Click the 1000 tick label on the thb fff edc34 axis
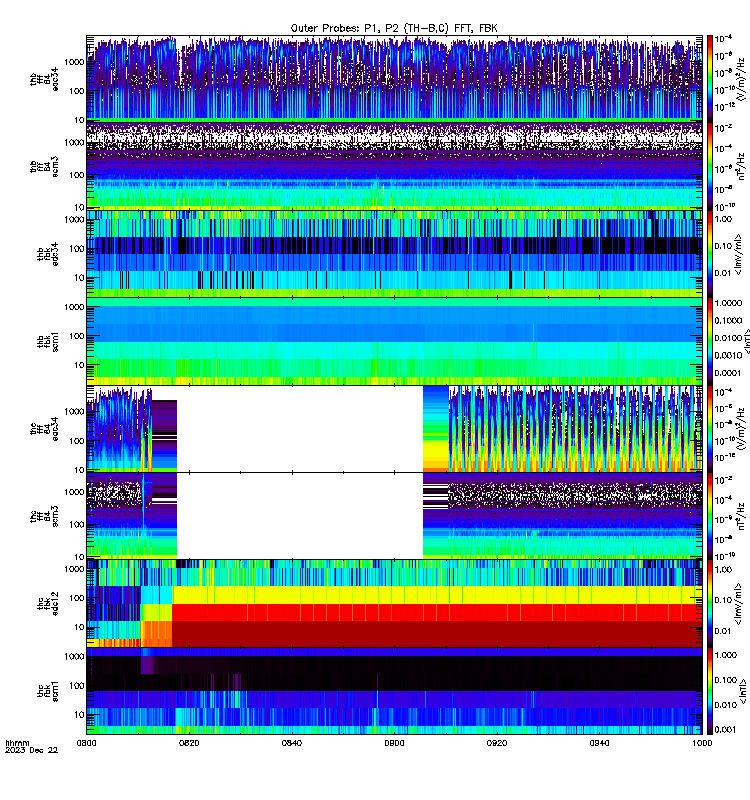The width and height of the screenshot is (750, 800). [74, 62]
